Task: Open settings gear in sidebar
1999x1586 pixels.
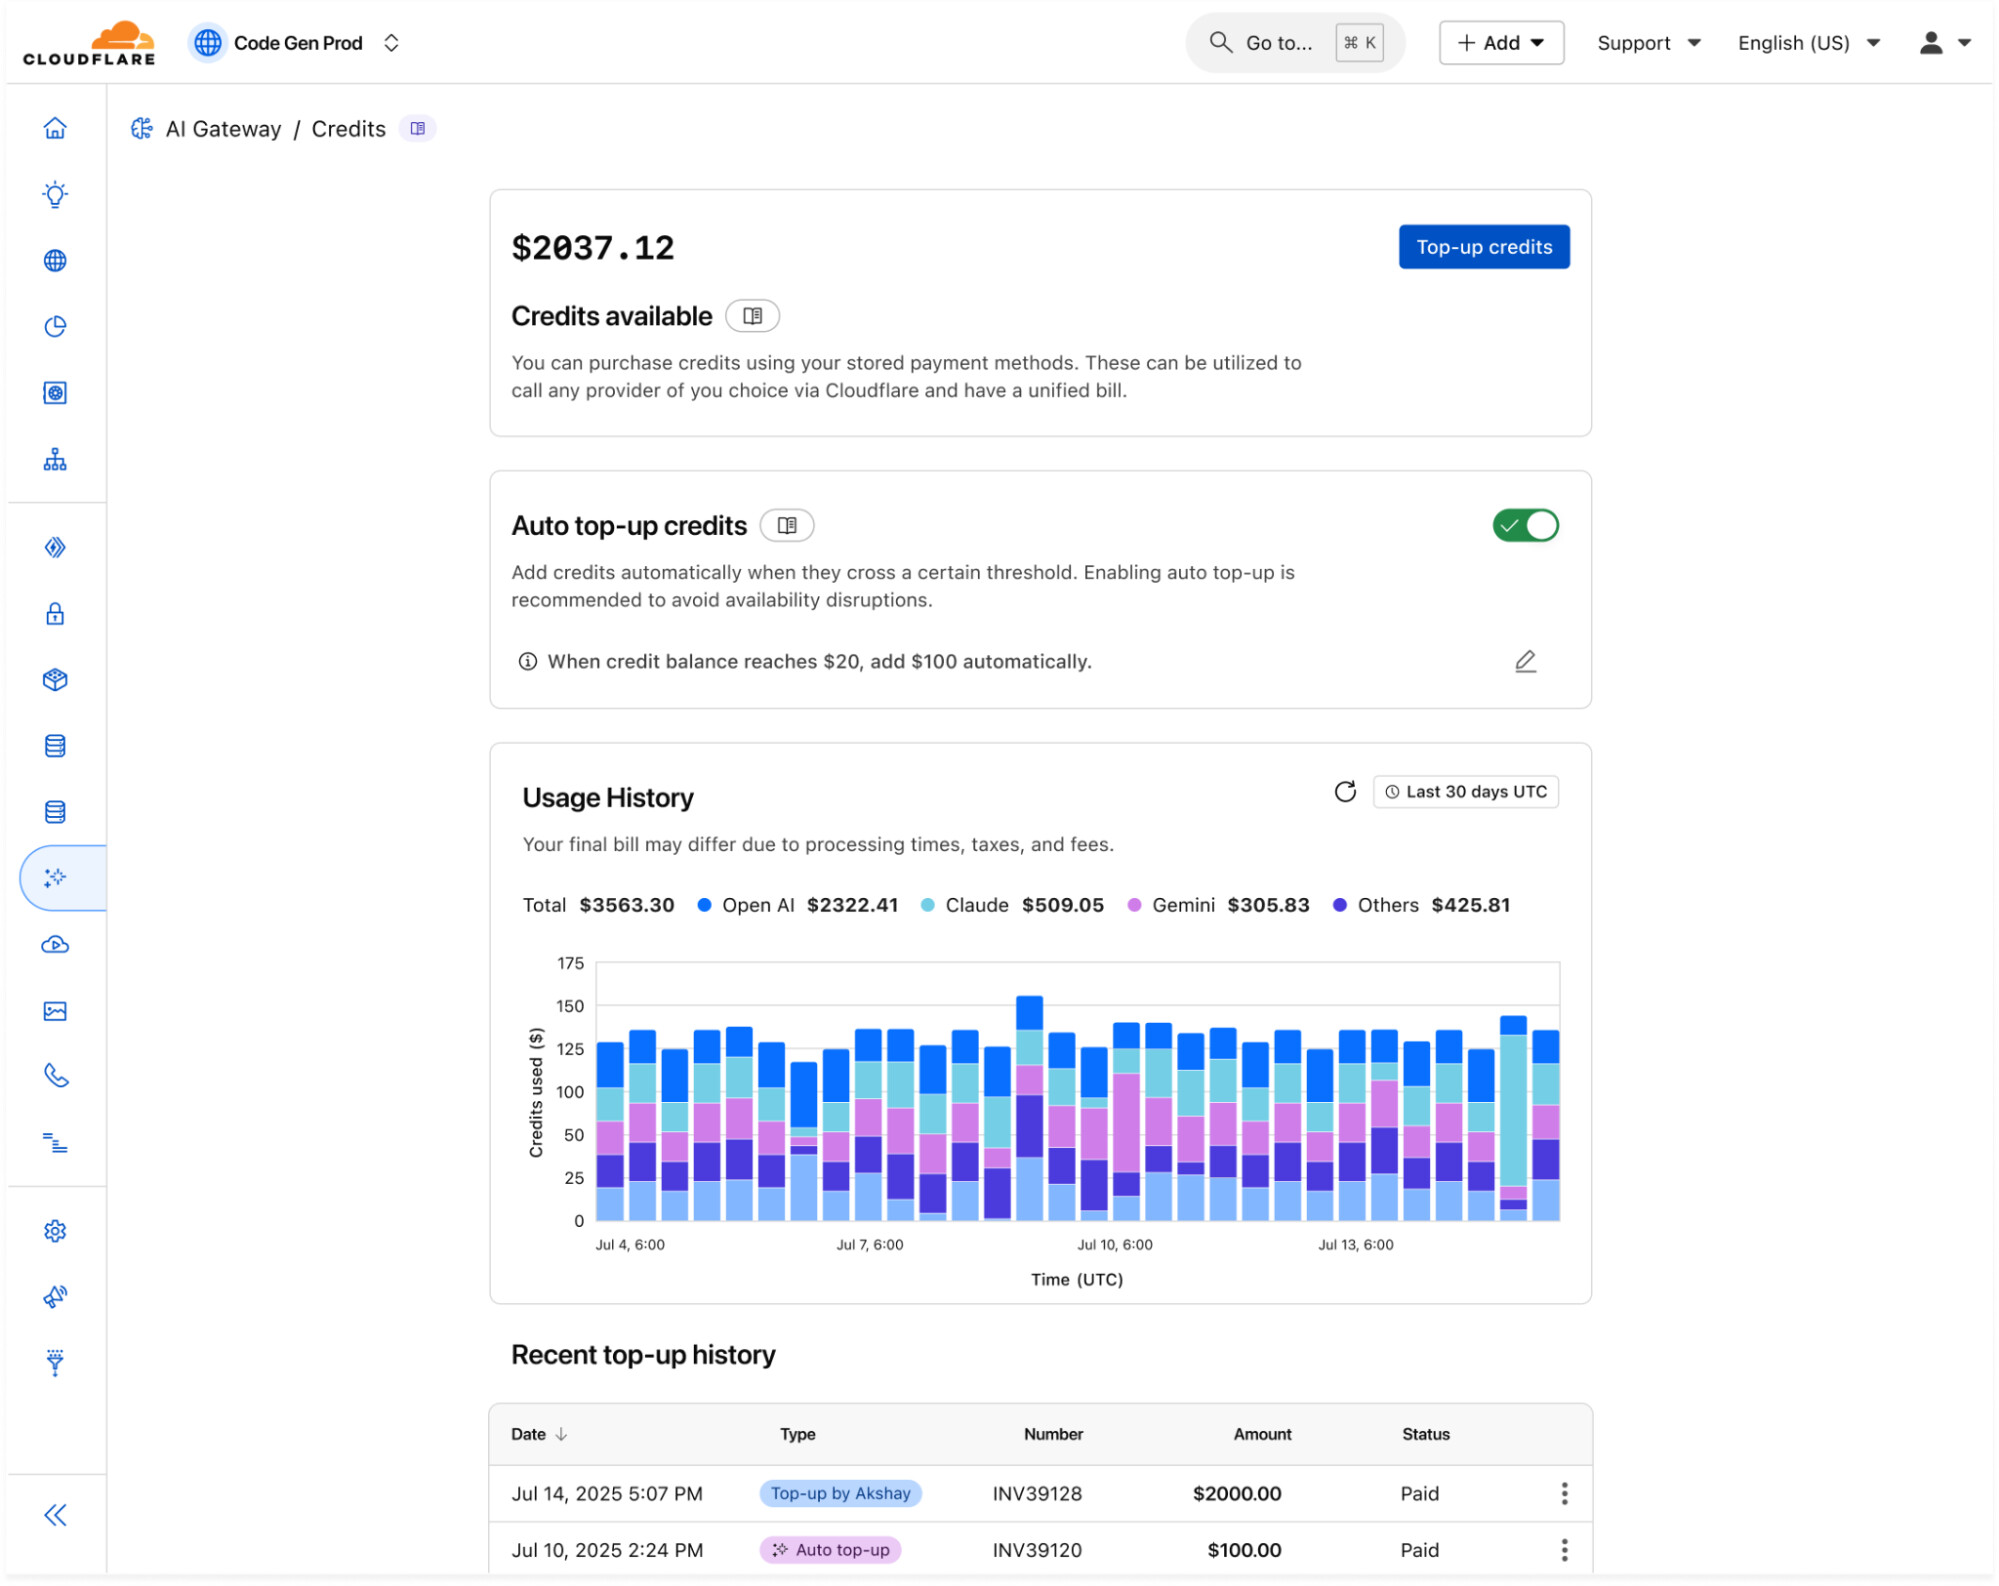Action: pos(55,1231)
